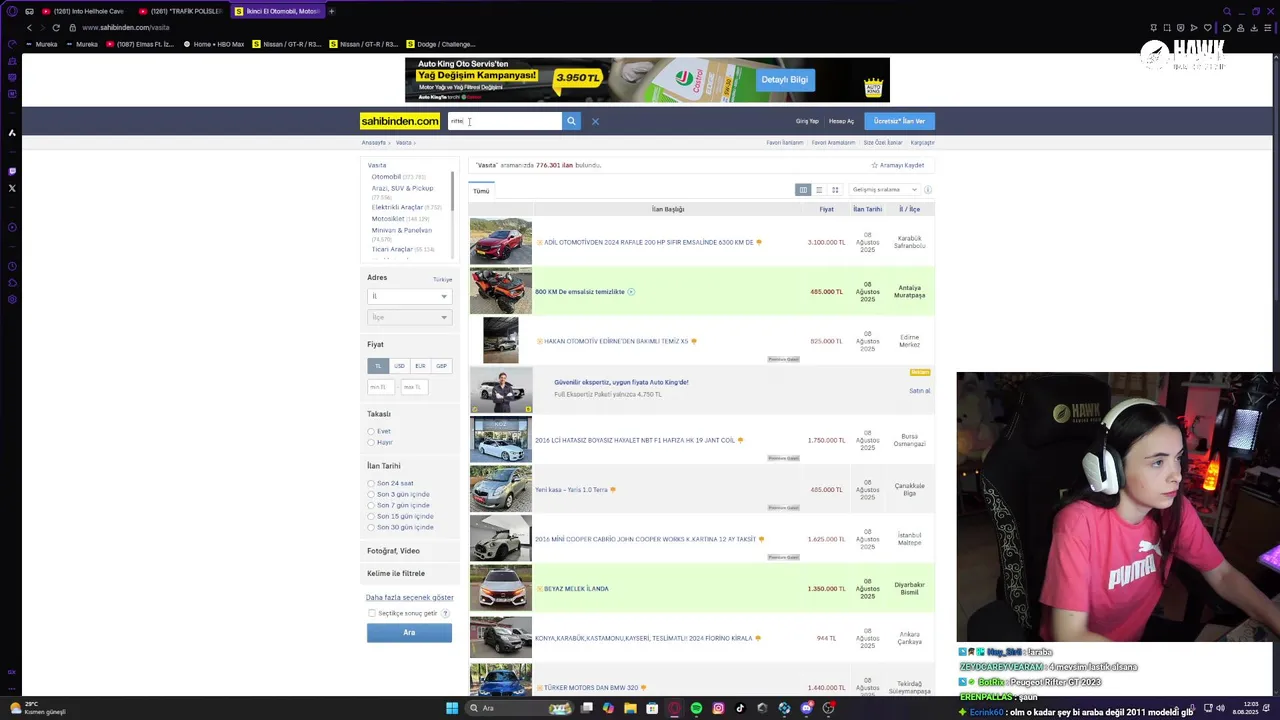1280x720 pixels.
Task: Click the blue search magnifier button
Action: pyautogui.click(x=571, y=121)
